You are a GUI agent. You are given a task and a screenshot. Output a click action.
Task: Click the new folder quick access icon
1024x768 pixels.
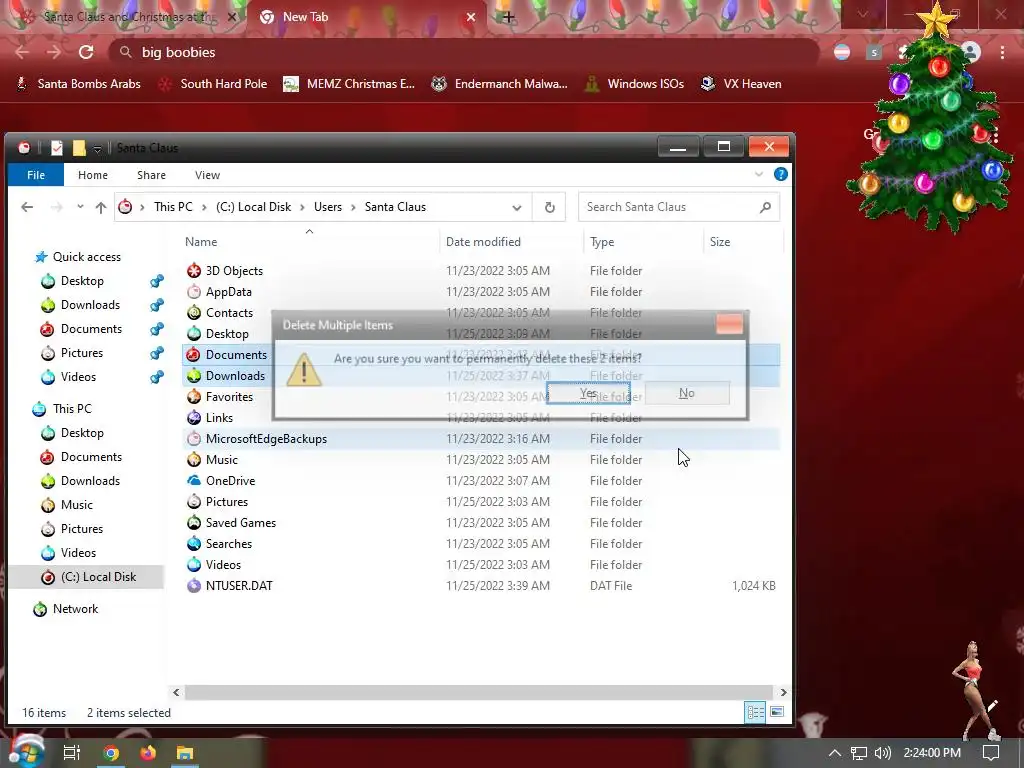[x=79, y=148]
